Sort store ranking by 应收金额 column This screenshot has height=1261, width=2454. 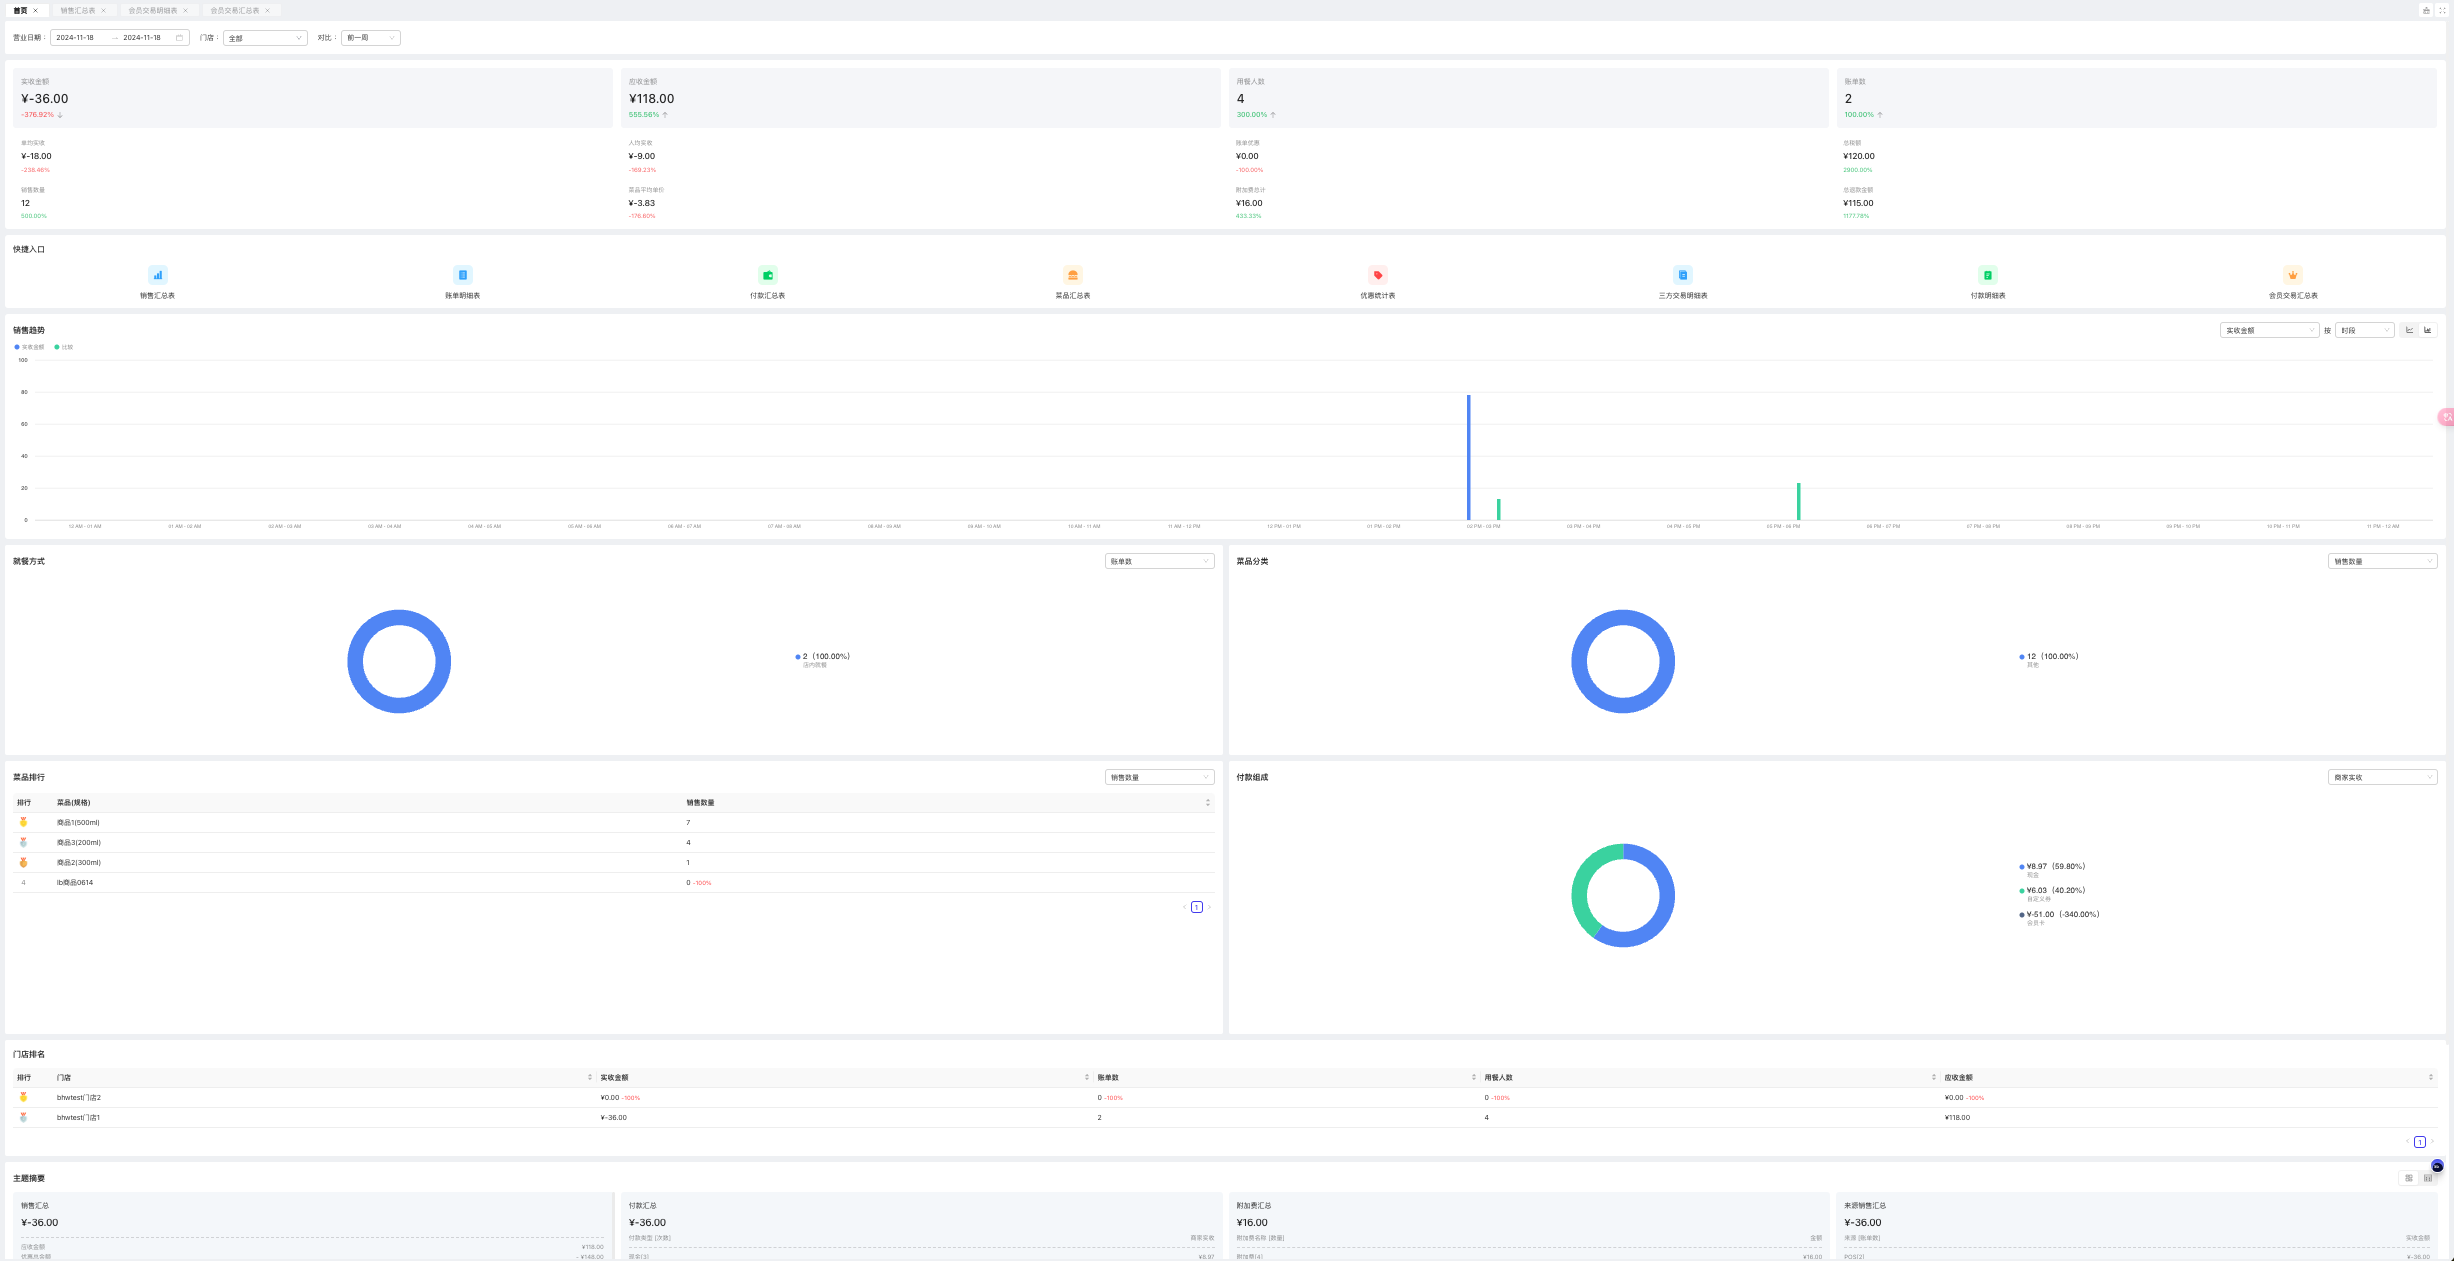[2430, 1077]
